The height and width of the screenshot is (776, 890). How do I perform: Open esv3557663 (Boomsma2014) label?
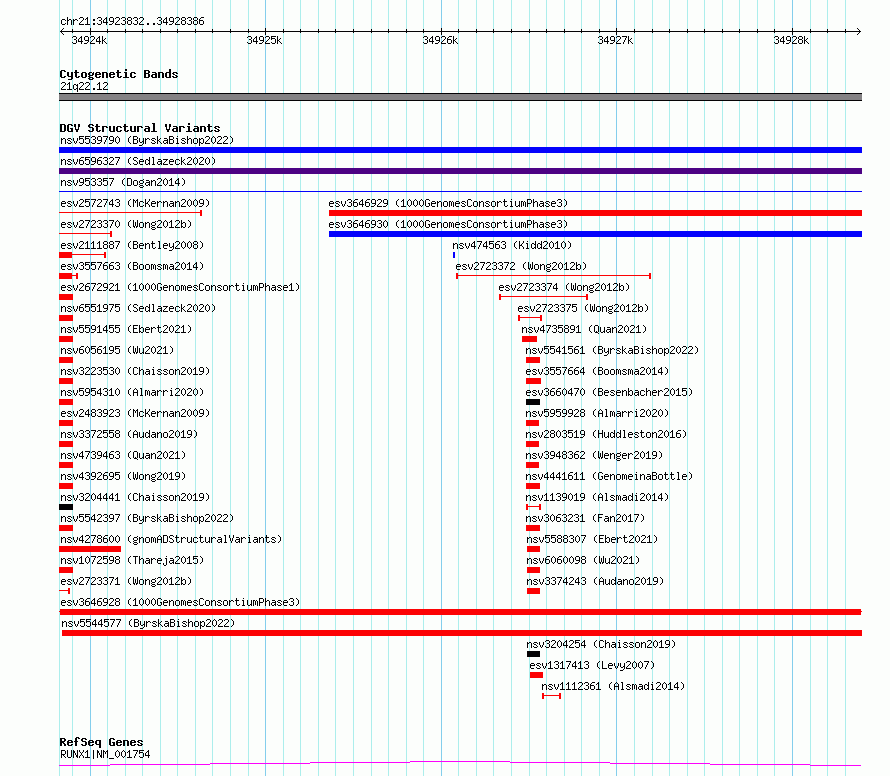click(132, 266)
